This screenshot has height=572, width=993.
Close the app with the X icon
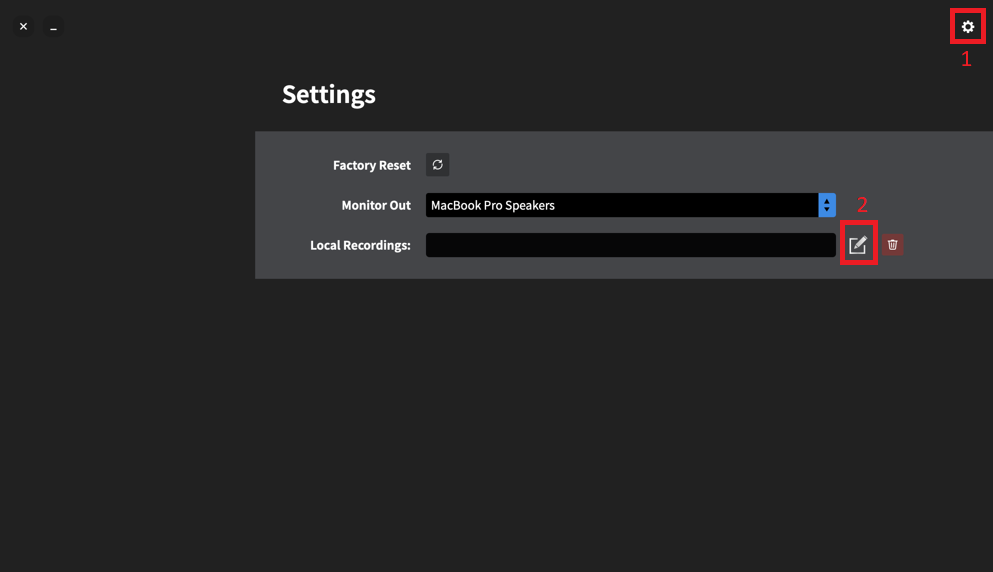point(23,27)
